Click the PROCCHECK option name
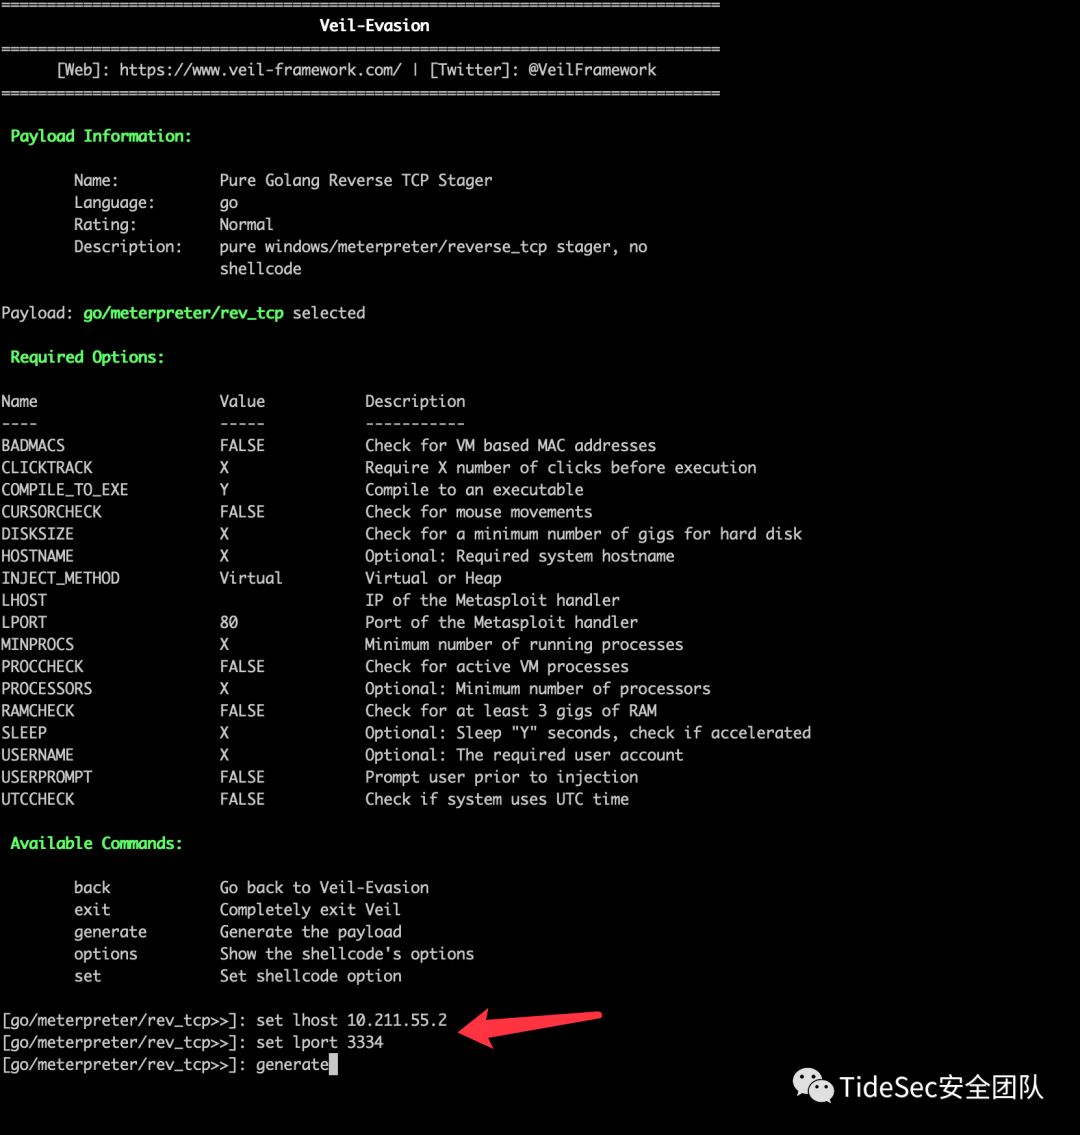 point(42,667)
